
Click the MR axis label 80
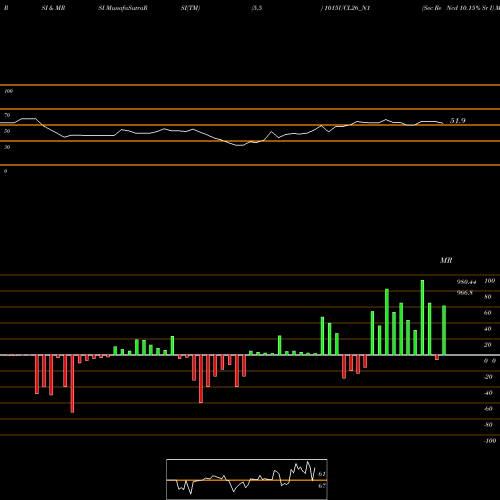488,297
